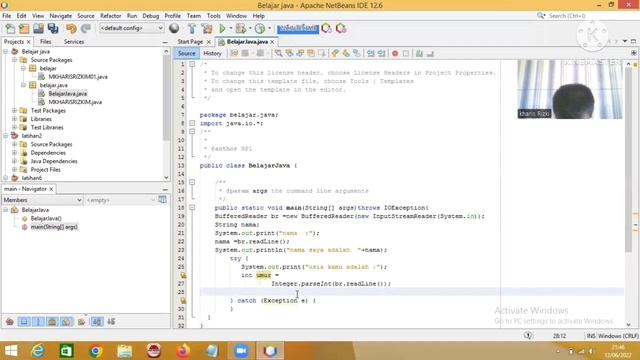Click the New Project toolbar icon
Screen dimensions: 640x360
(24, 28)
